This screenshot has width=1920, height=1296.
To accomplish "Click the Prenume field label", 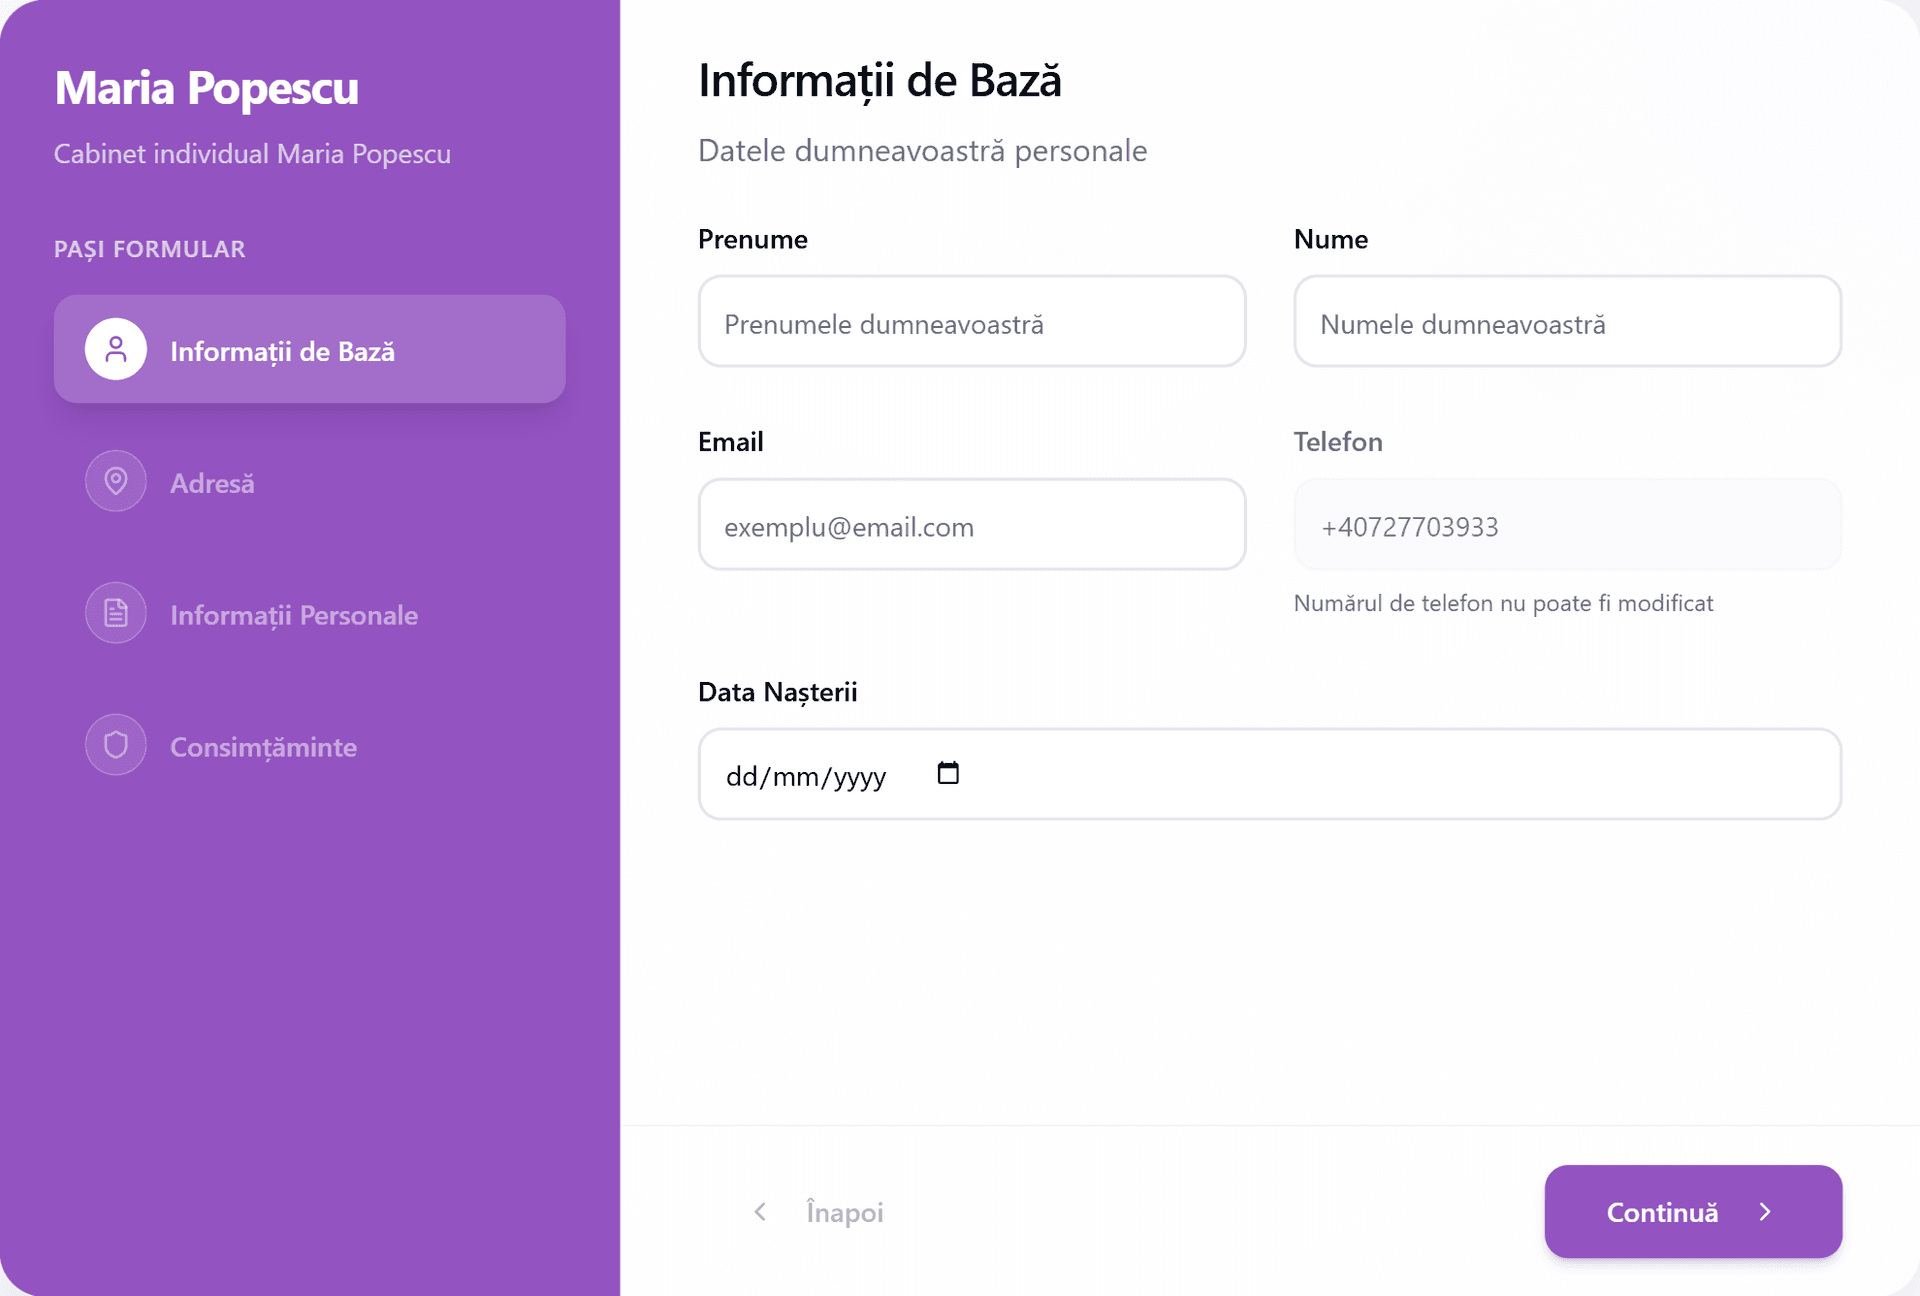I will (x=753, y=240).
